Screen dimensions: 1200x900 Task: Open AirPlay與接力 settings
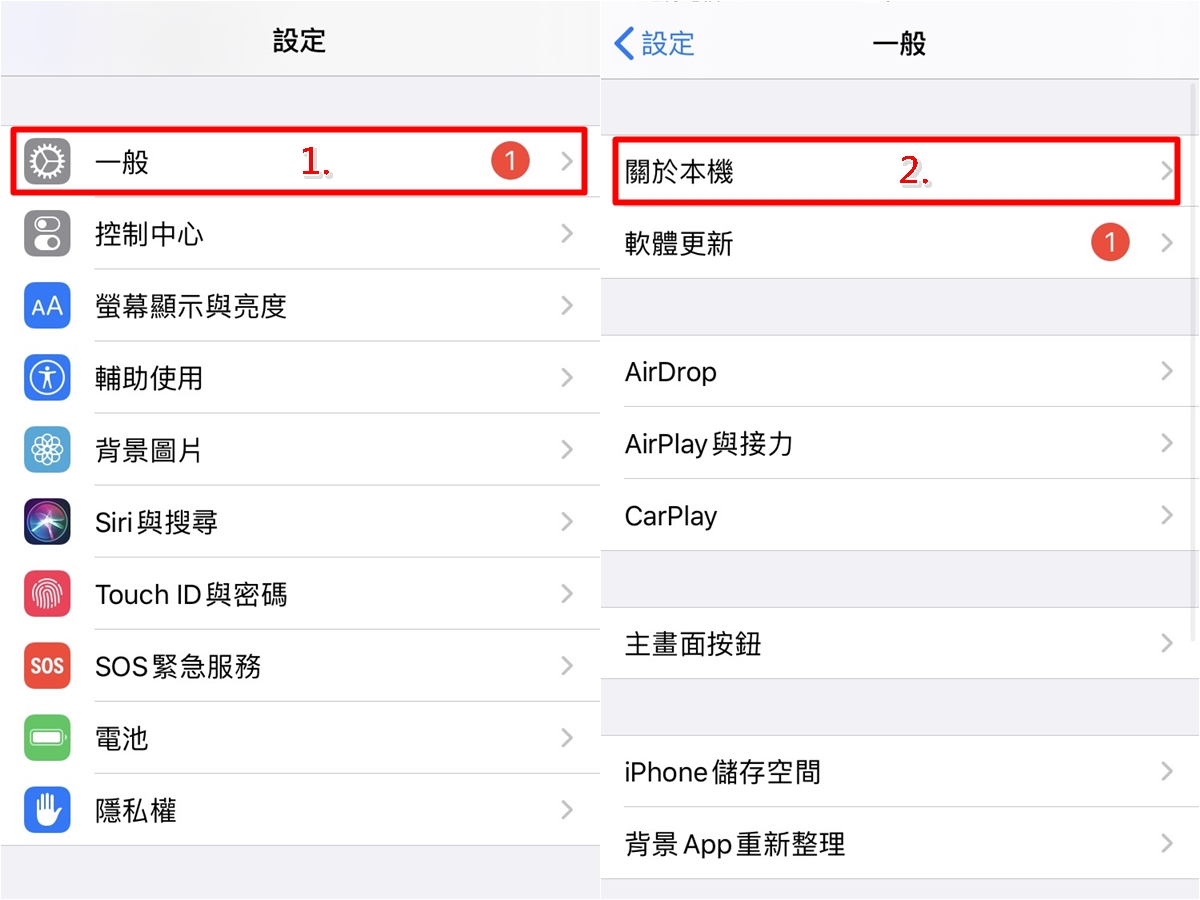[900, 443]
